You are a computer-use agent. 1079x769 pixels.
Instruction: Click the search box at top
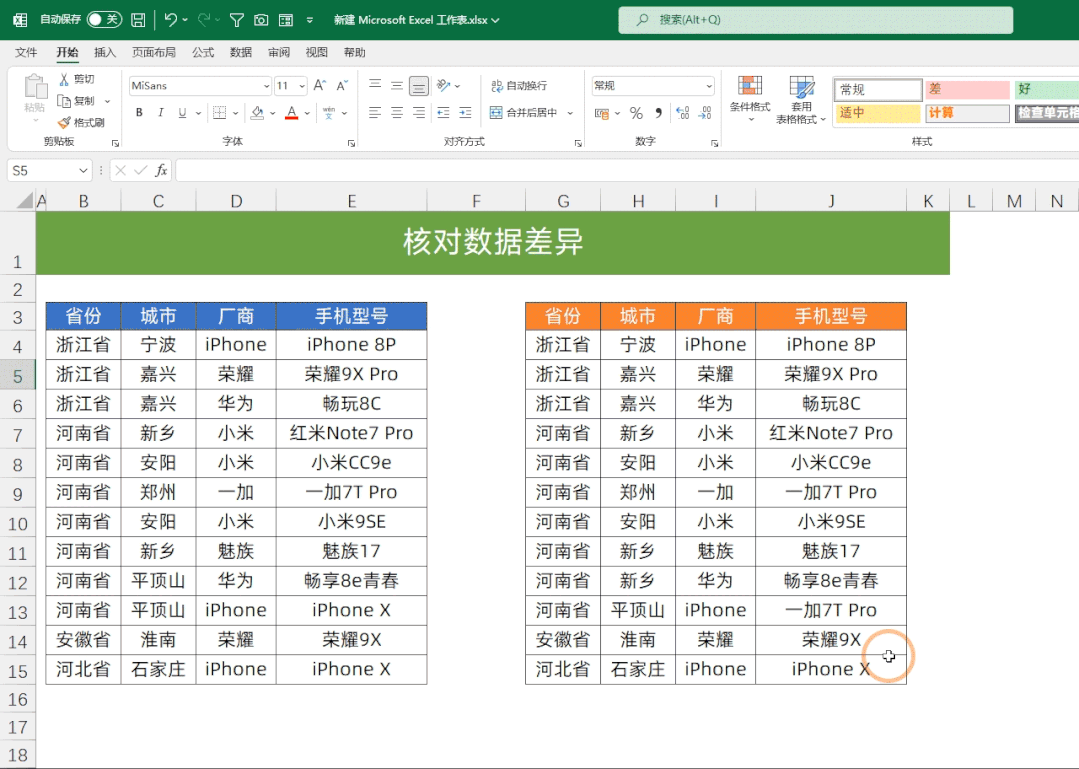(x=815, y=20)
